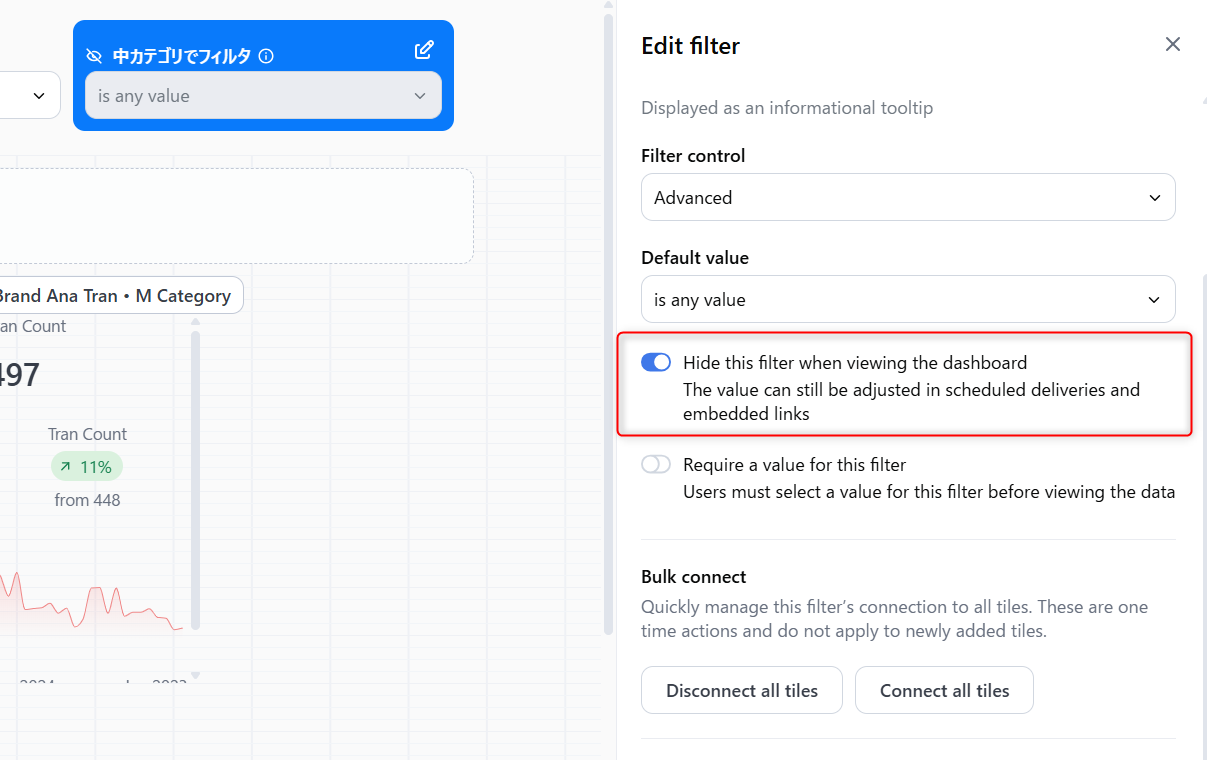Click the info icon beside the filter title
Image resolution: width=1207 pixels, height=760 pixels.
click(x=266, y=56)
